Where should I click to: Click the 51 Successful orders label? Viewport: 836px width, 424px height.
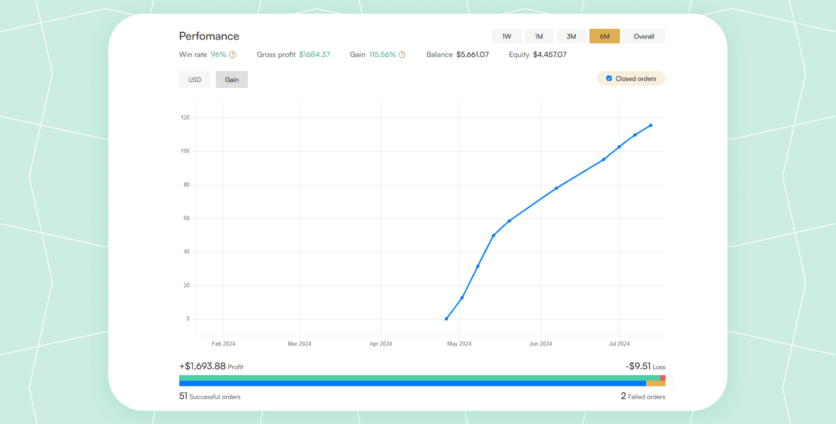tap(210, 397)
